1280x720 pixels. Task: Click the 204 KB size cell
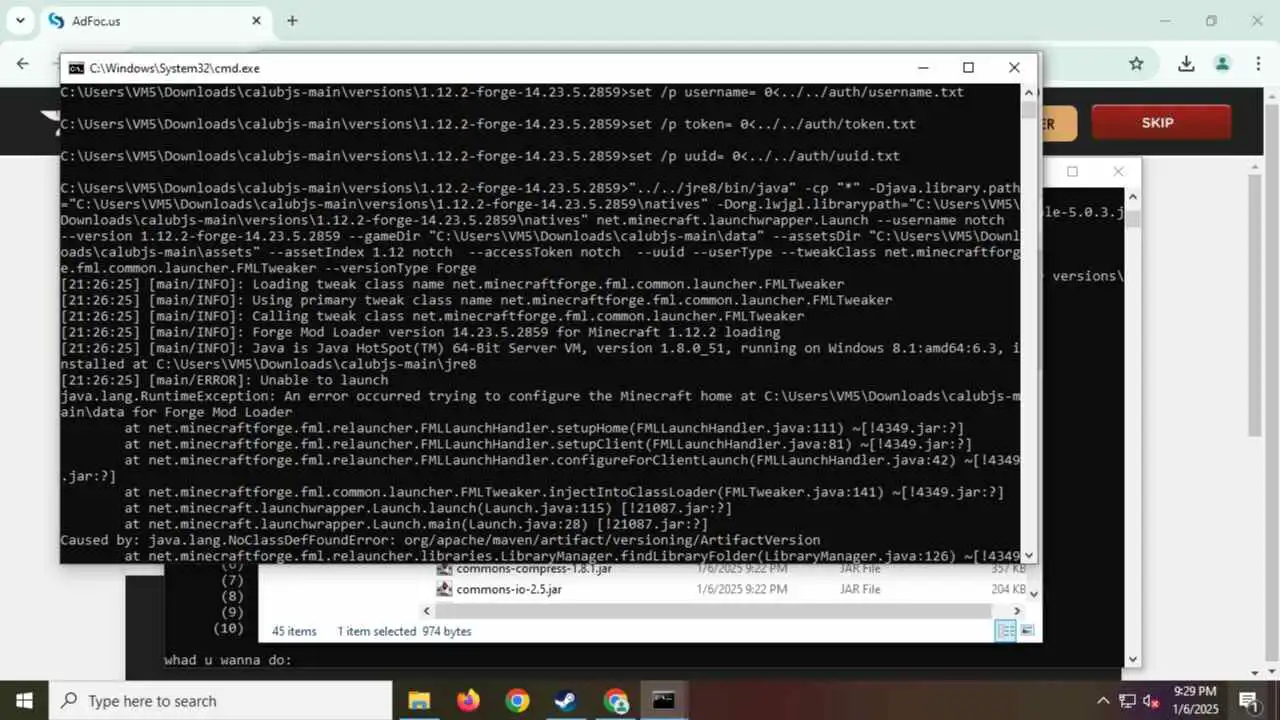1008,589
